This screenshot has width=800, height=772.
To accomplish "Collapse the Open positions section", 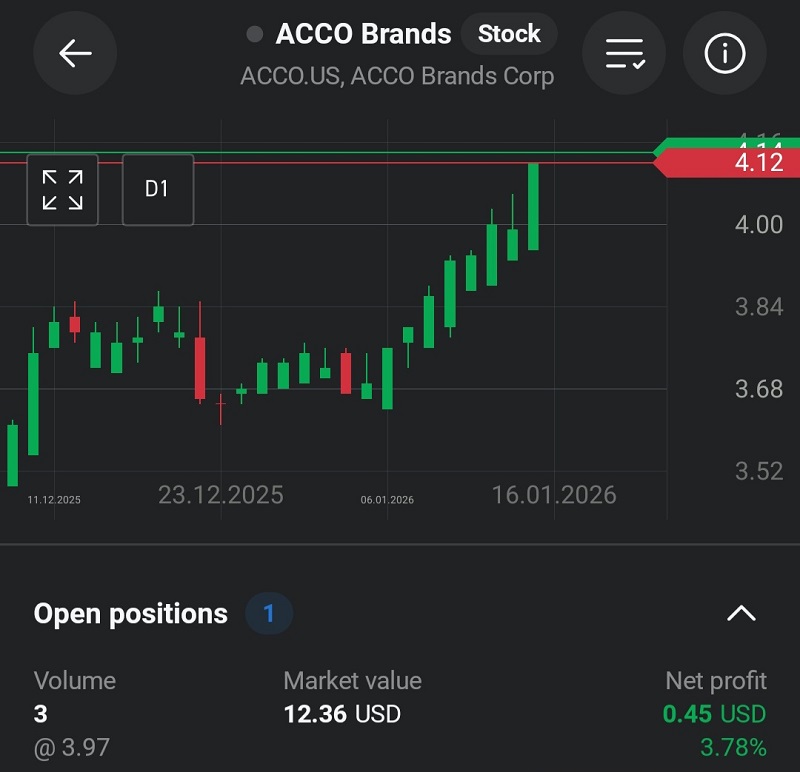I will 741,613.
